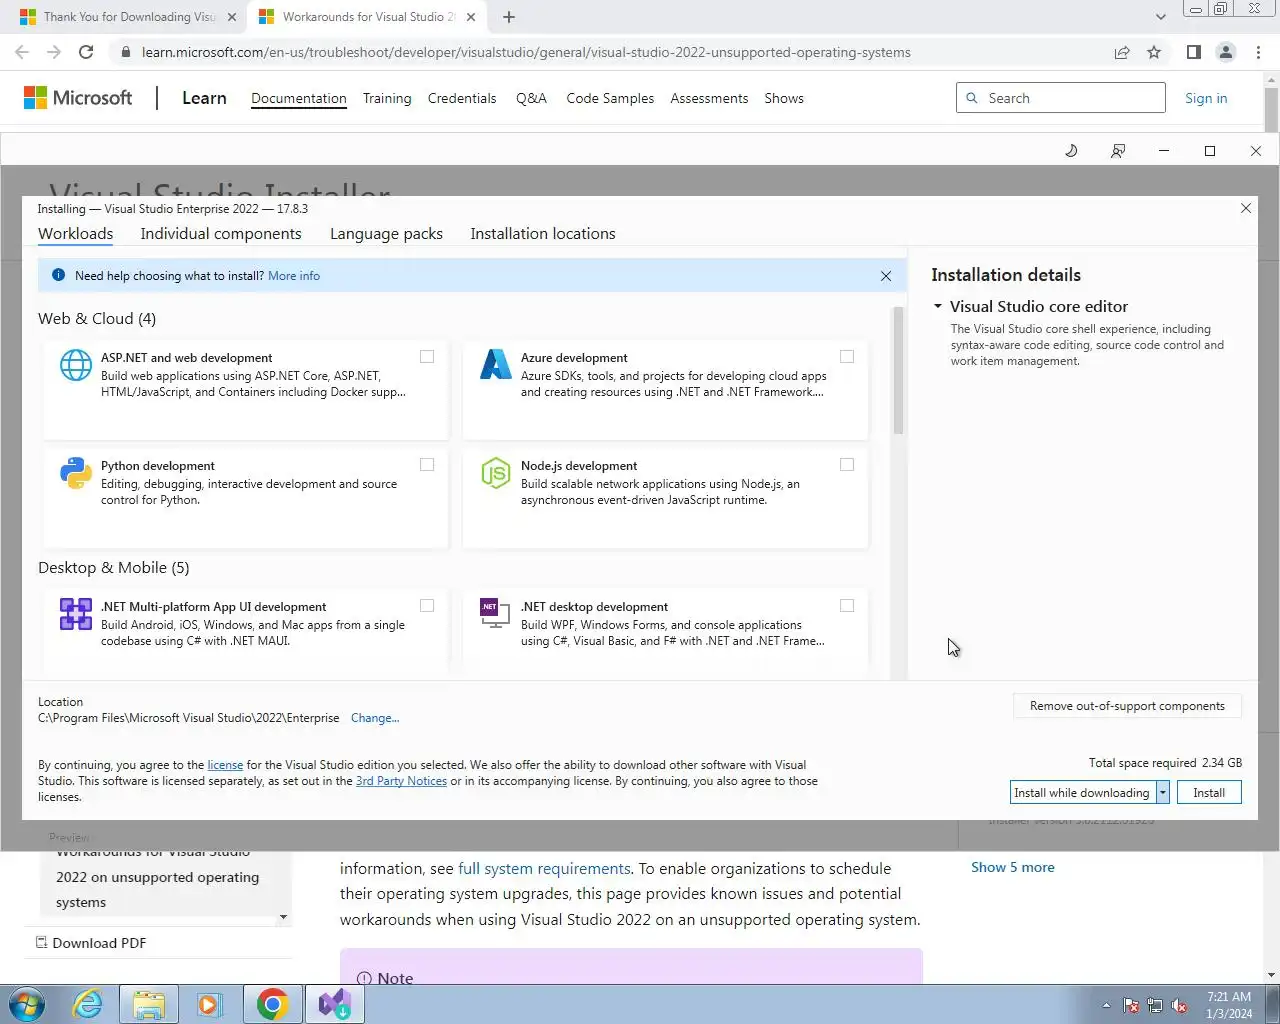
Task: Click the Show 5 more link
Action: (x=1013, y=867)
